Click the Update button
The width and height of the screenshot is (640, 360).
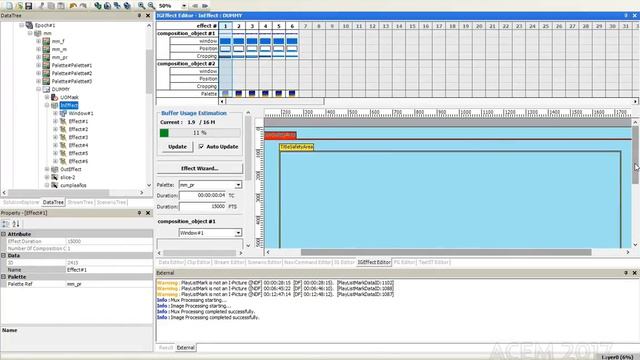(x=177, y=147)
